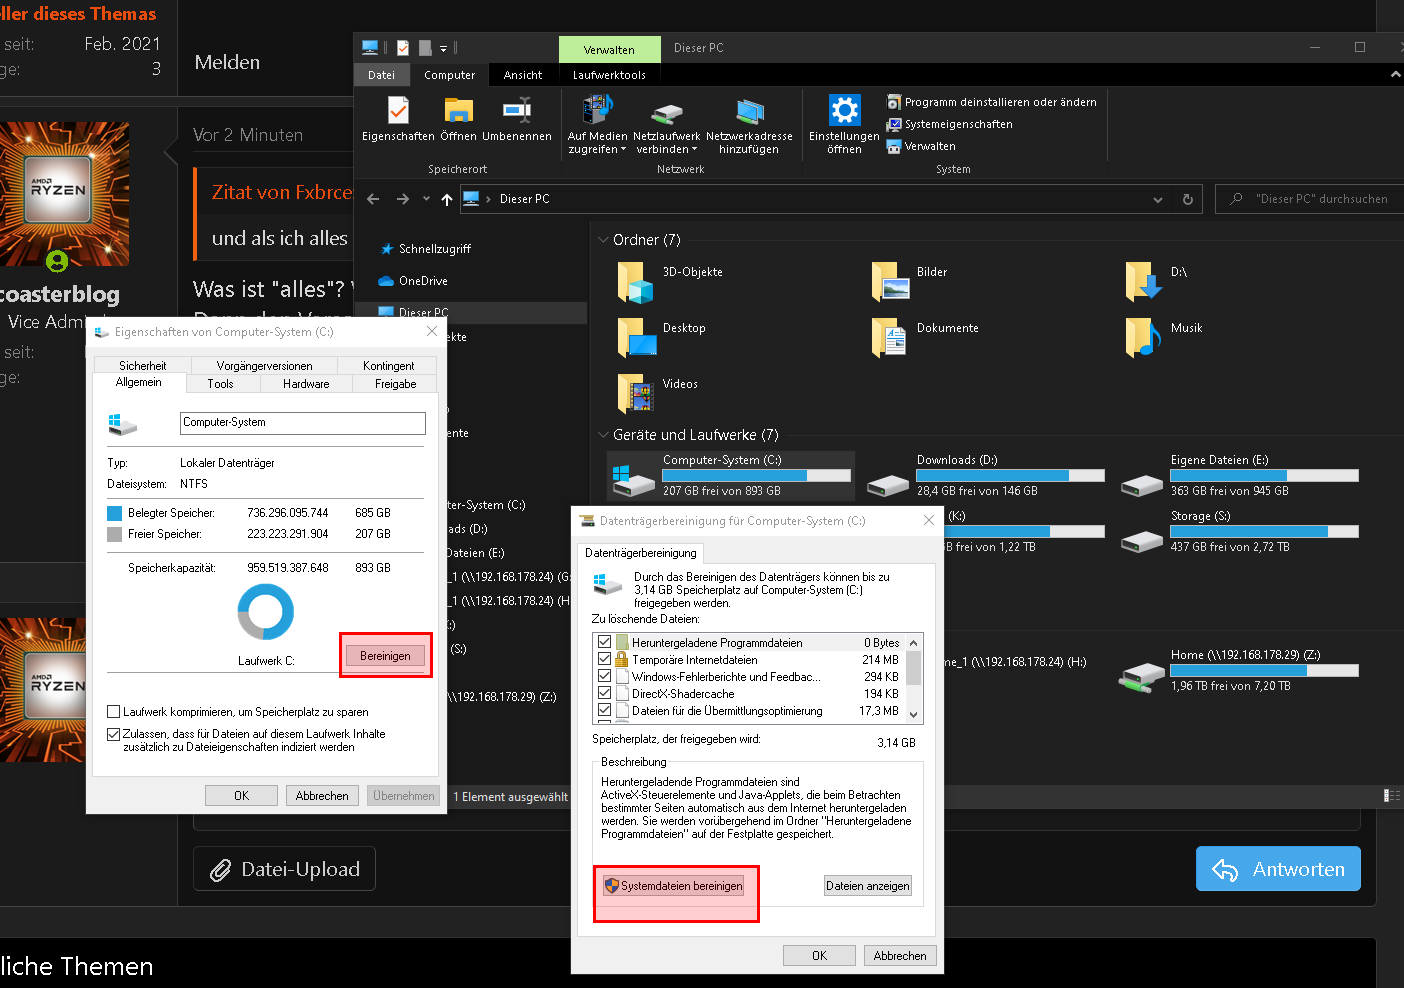Click the Netzwerkadresse hinzufügen icon
Screen dimensions: 1404x988
(x=749, y=111)
